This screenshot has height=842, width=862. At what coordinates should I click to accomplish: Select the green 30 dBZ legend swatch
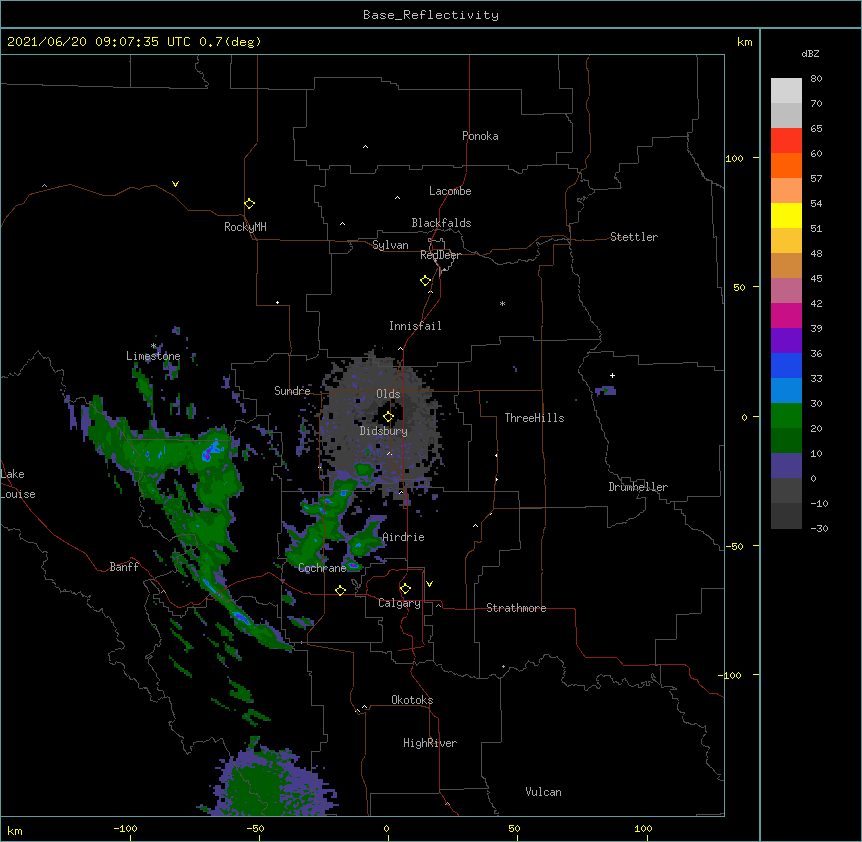[786, 416]
